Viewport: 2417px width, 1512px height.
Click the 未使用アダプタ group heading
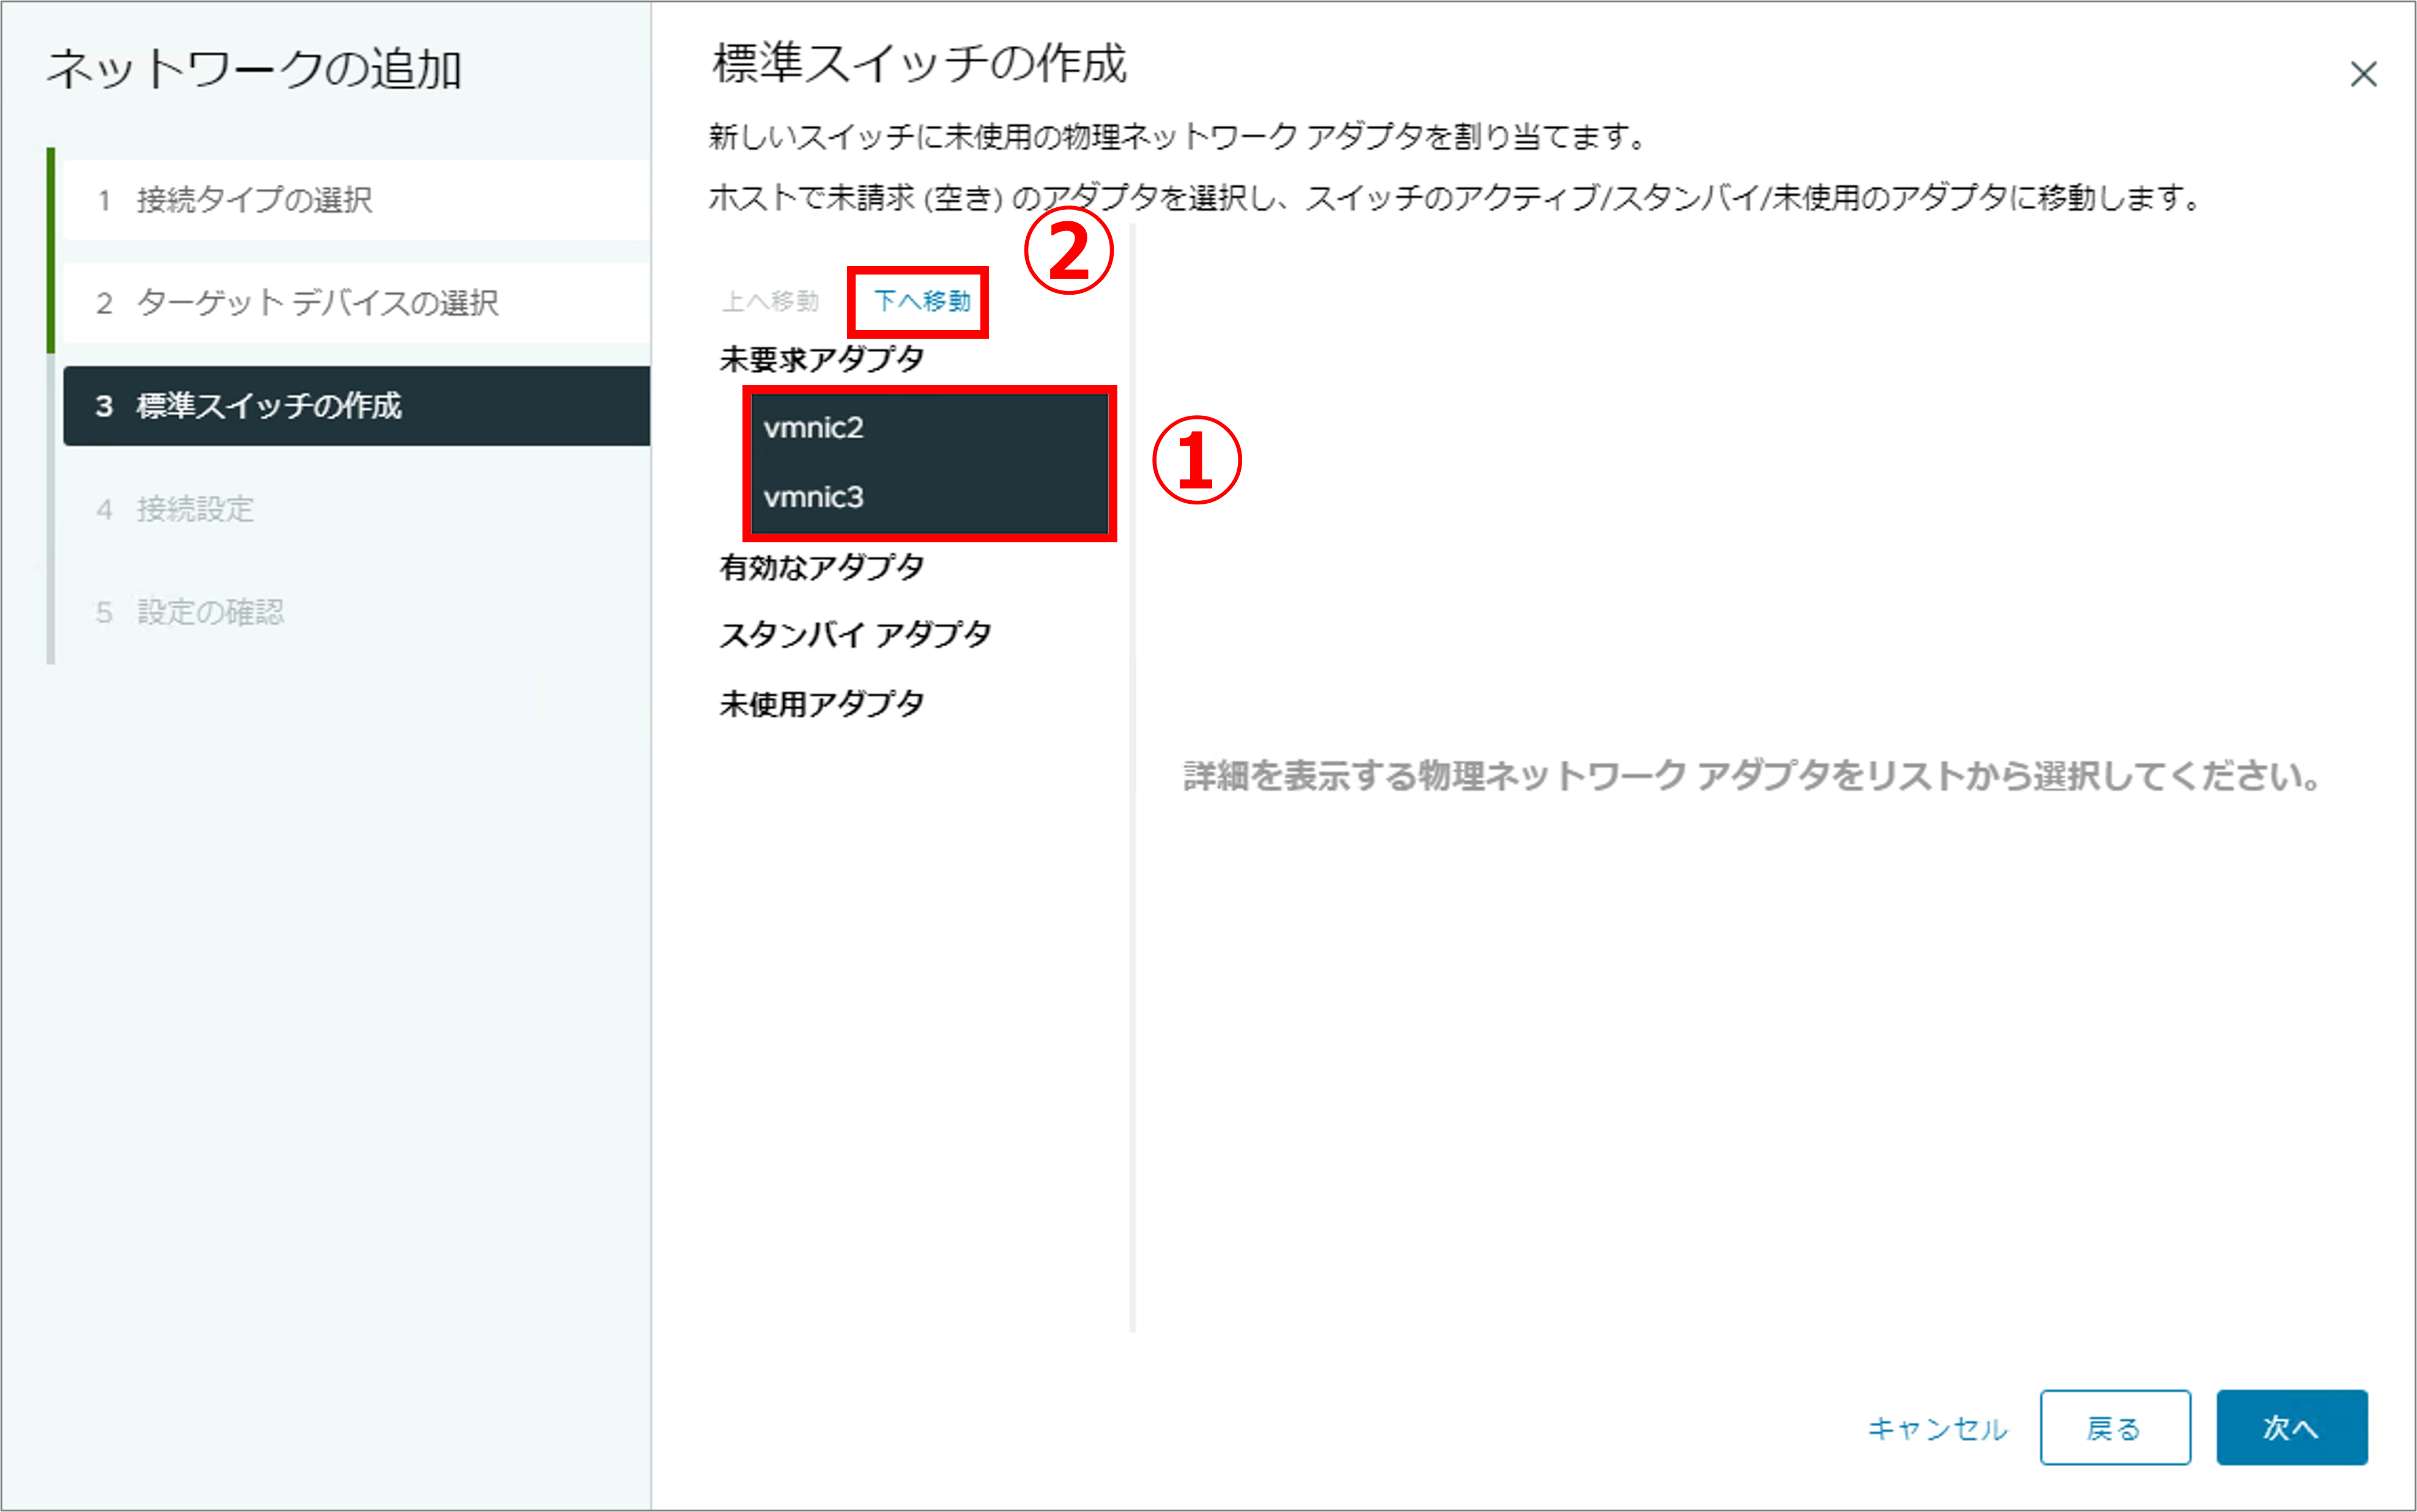[x=821, y=704]
